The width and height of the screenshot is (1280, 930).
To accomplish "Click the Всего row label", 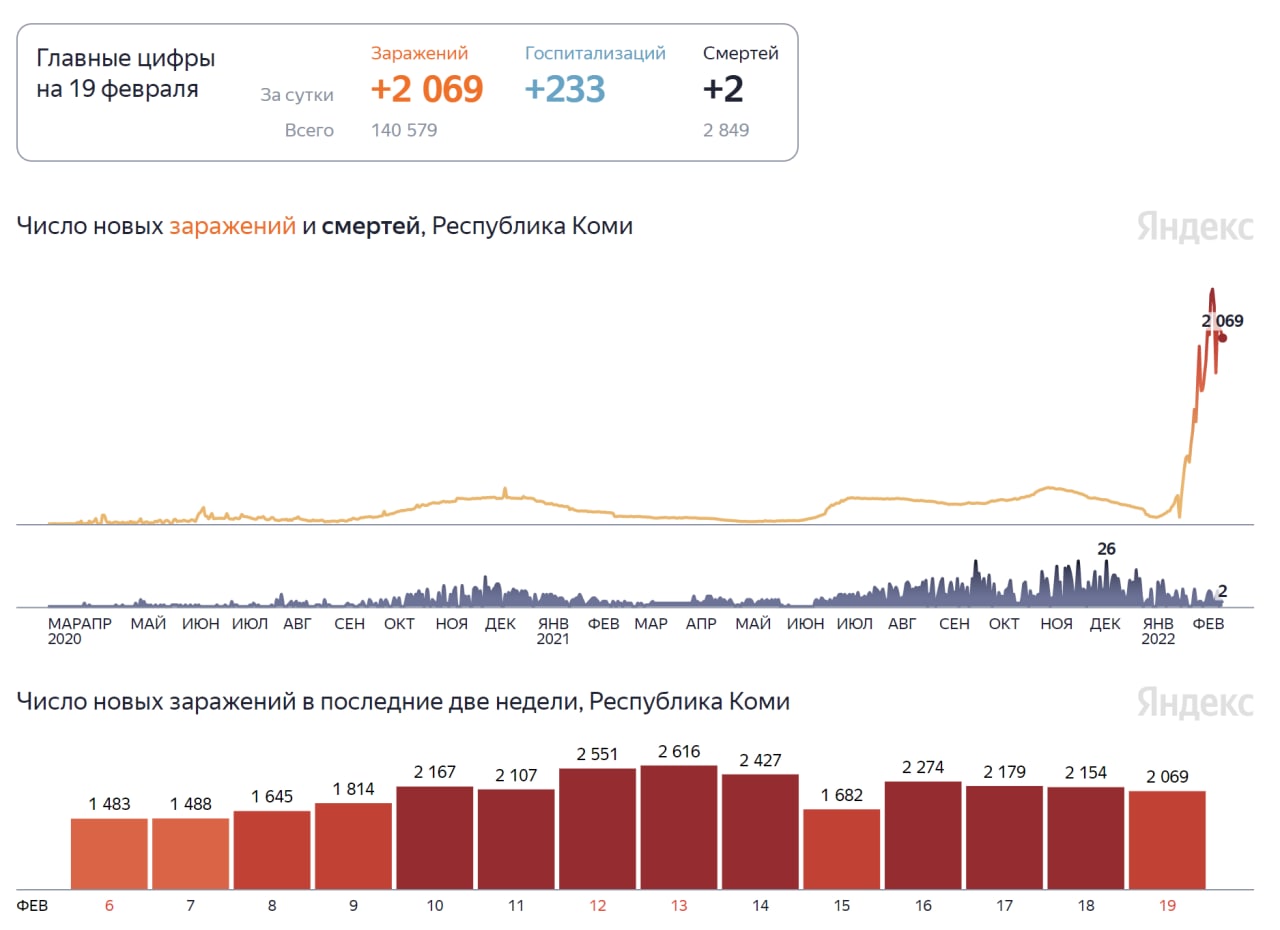I will [x=309, y=130].
